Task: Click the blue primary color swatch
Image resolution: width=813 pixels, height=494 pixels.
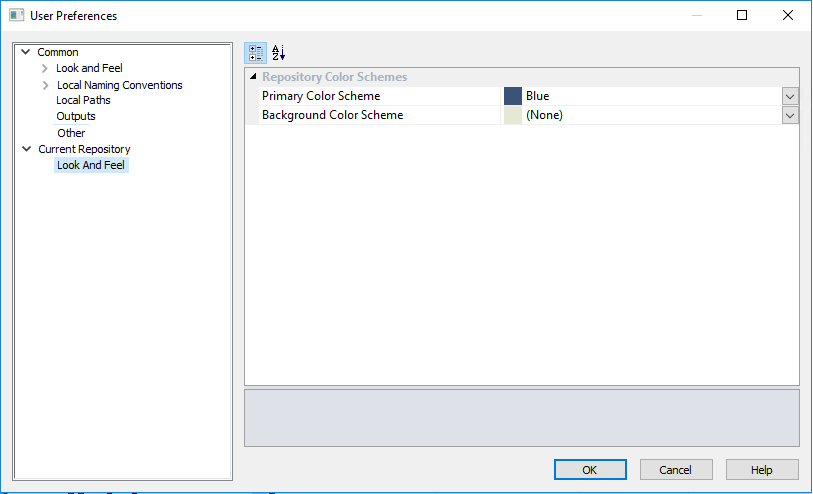Action: [513, 96]
